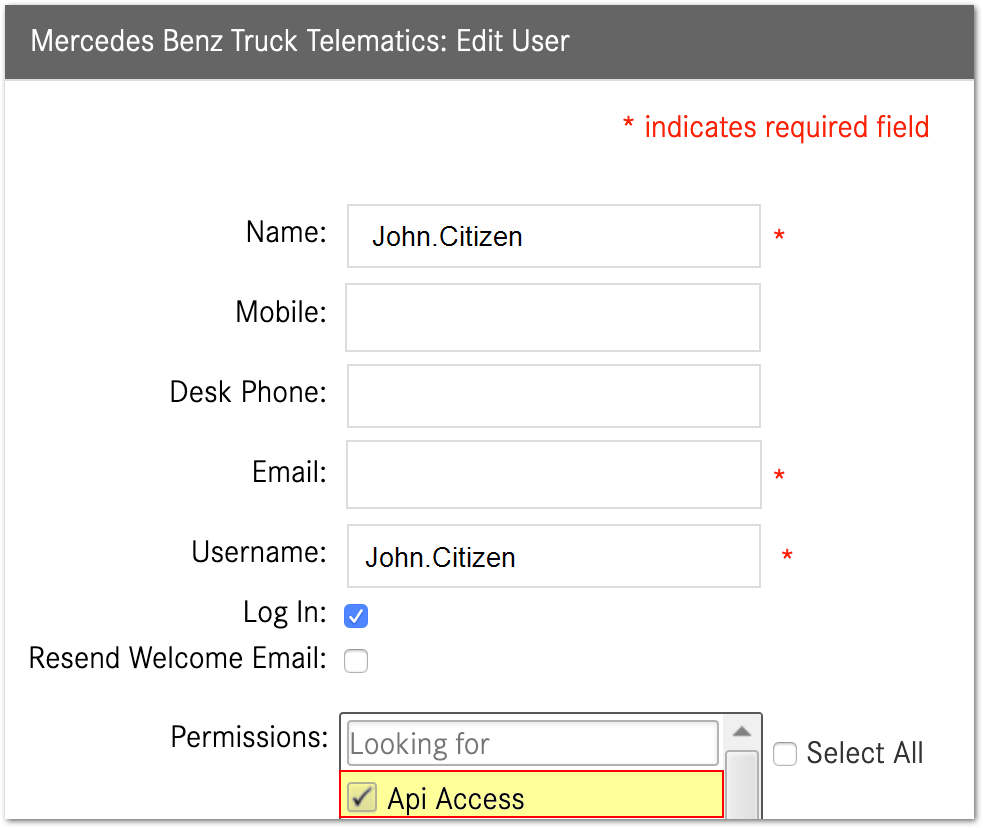
Task: Focus the "Looking for" permissions search box
Action: [532, 744]
